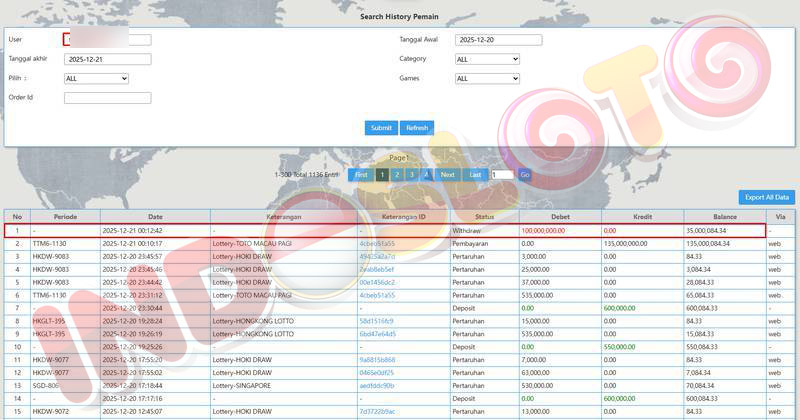This screenshot has height=420, width=800.
Task: Click the page number input box
Action: 502,174
